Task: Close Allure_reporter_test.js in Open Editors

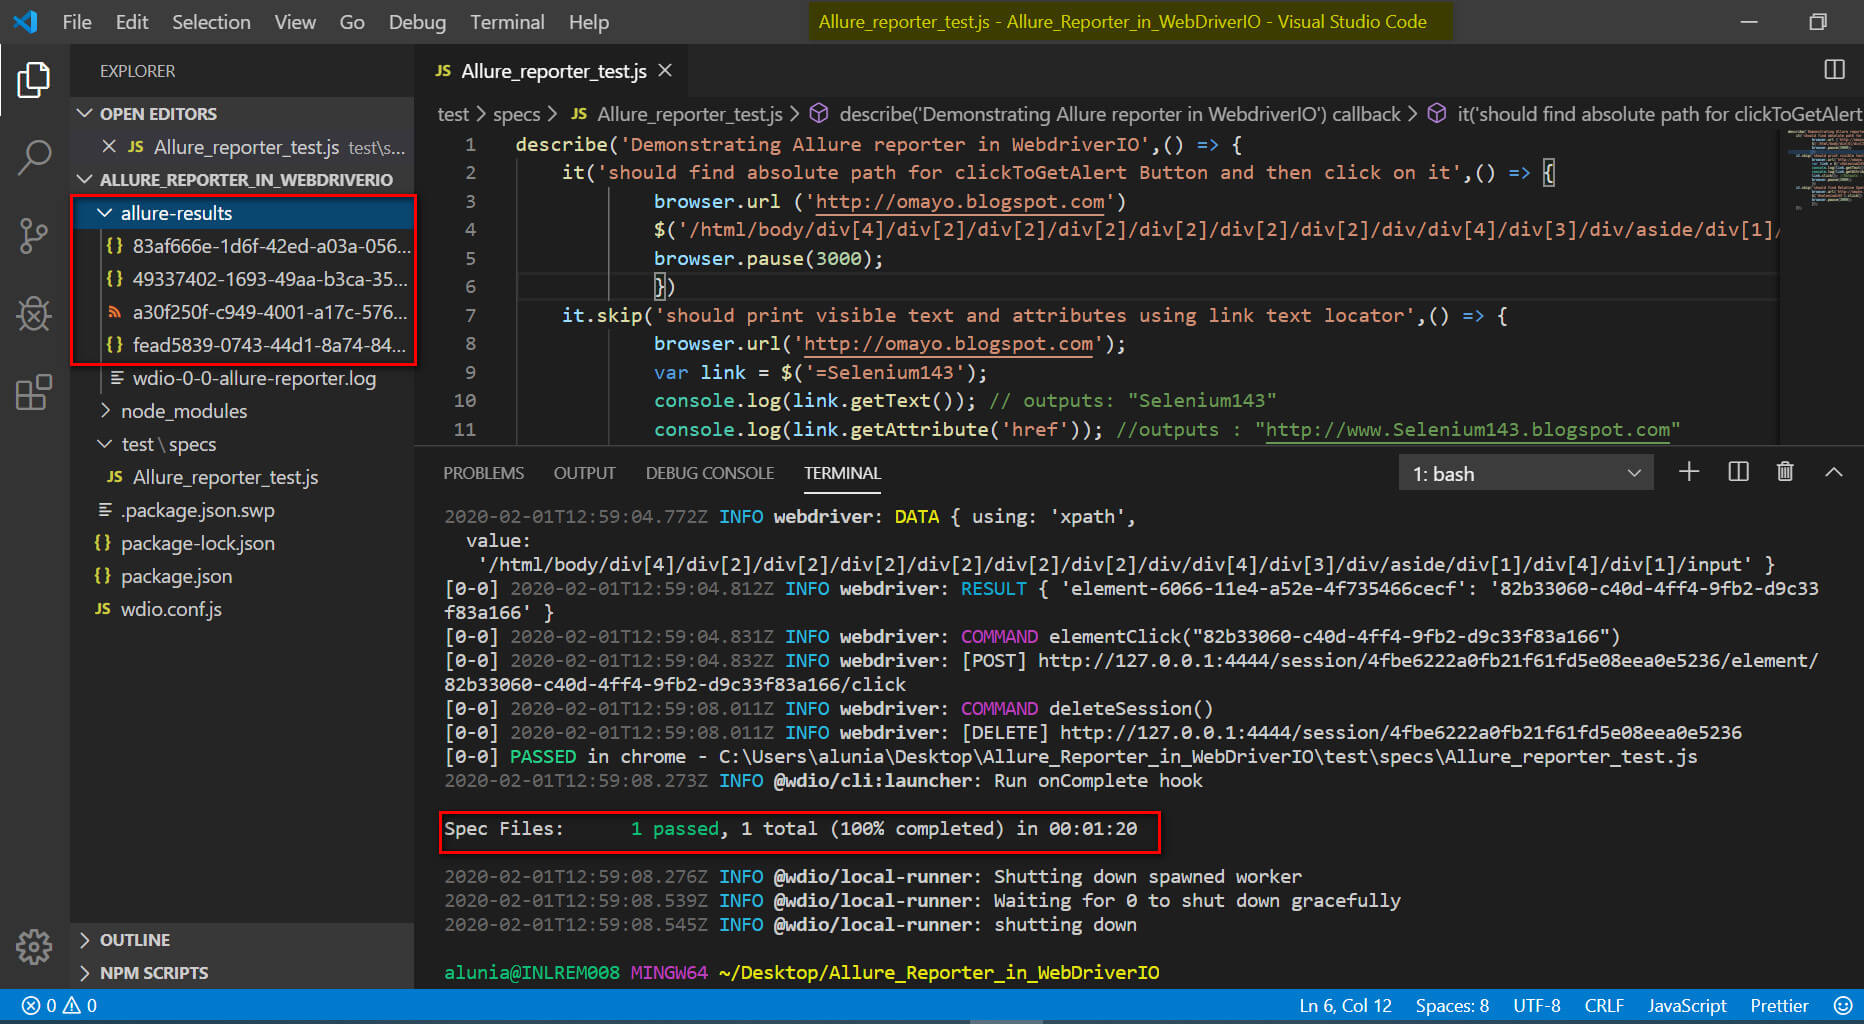Action: 109,147
